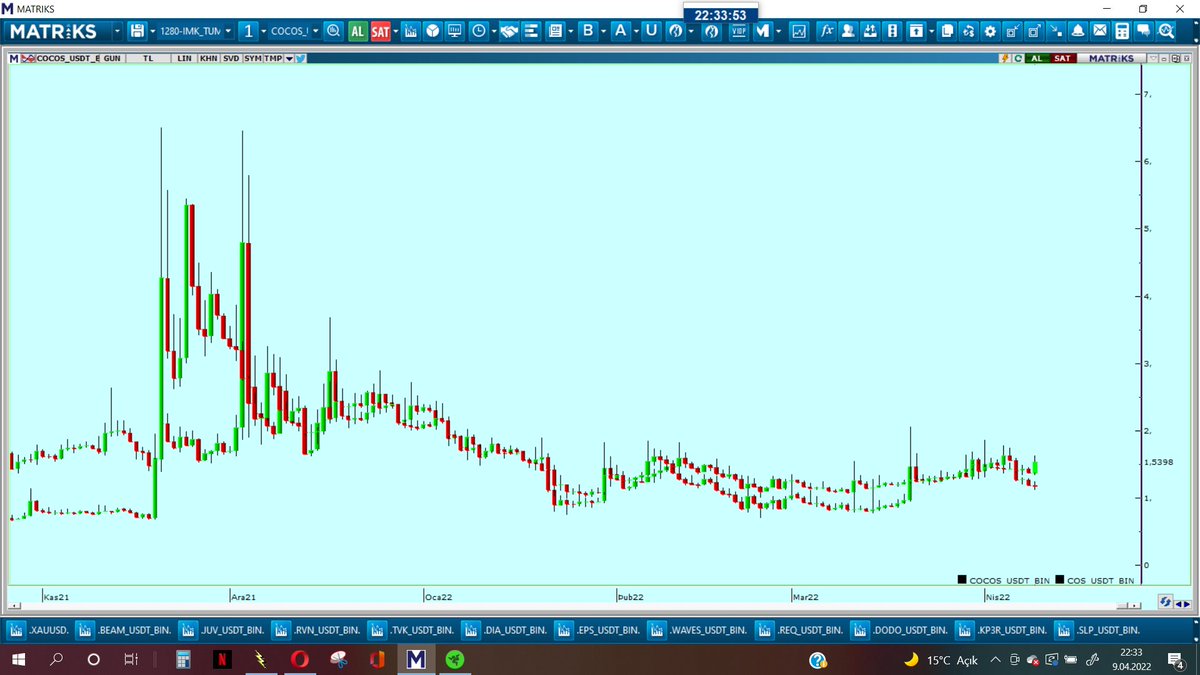Open the fx formula icon

coord(827,31)
